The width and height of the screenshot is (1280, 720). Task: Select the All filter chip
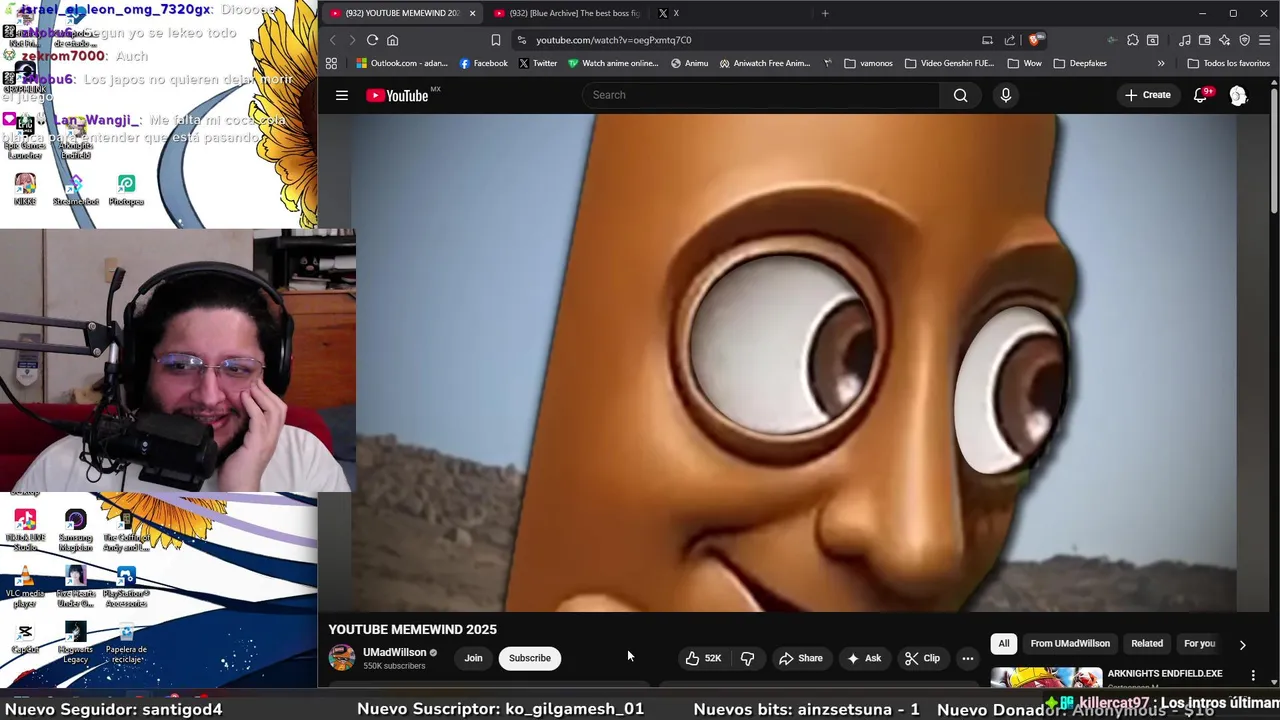[1003, 644]
